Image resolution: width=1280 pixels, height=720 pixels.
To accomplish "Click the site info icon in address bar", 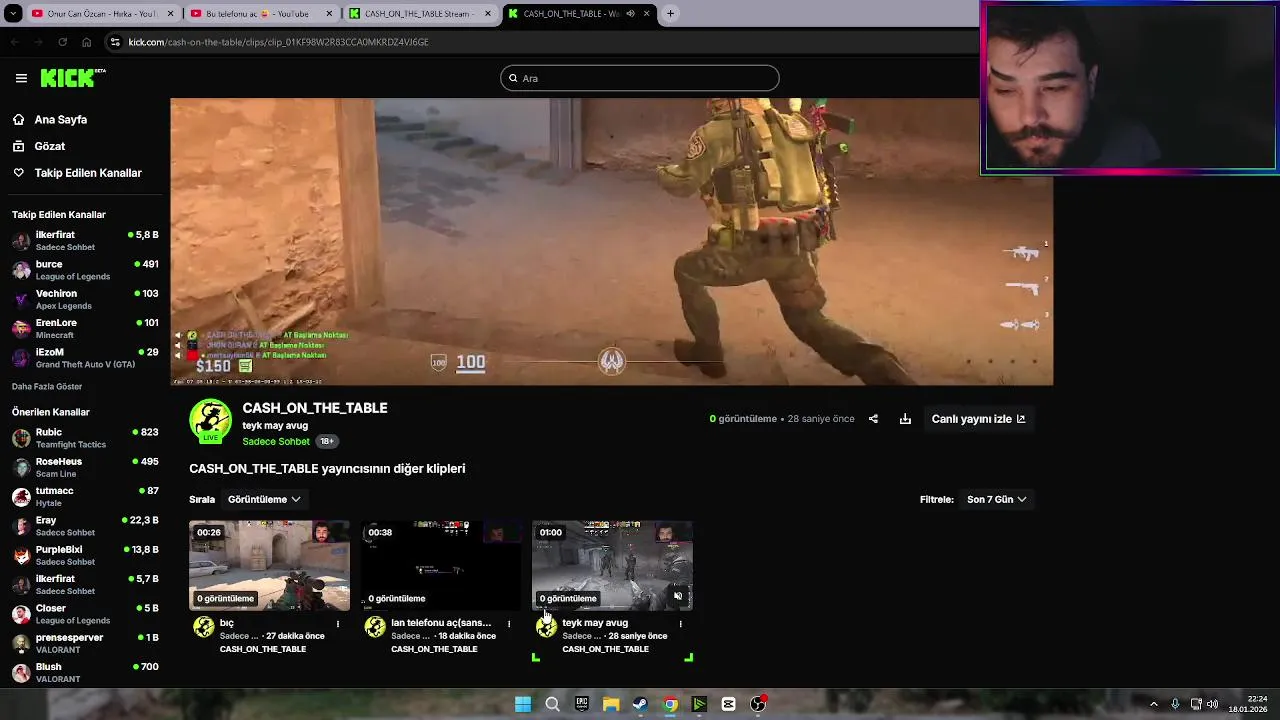I will point(116,42).
